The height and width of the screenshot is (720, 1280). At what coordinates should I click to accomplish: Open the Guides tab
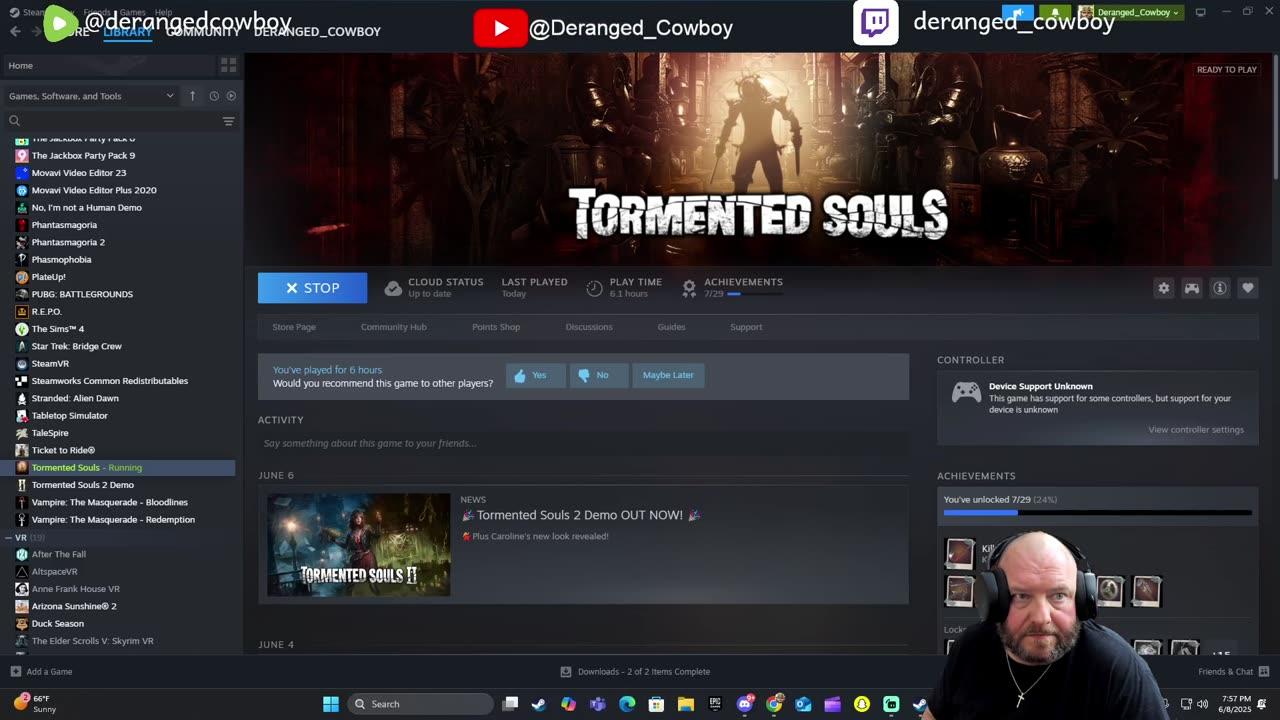671,327
